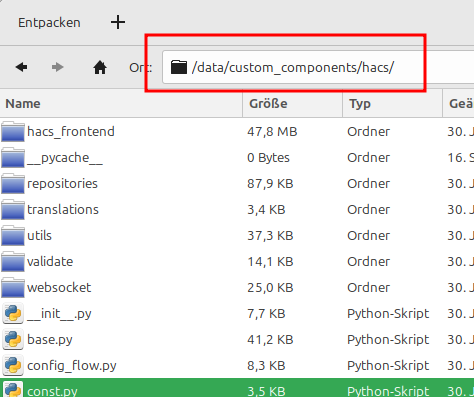Click the 87,9 KB size value

(x=270, y=184)
